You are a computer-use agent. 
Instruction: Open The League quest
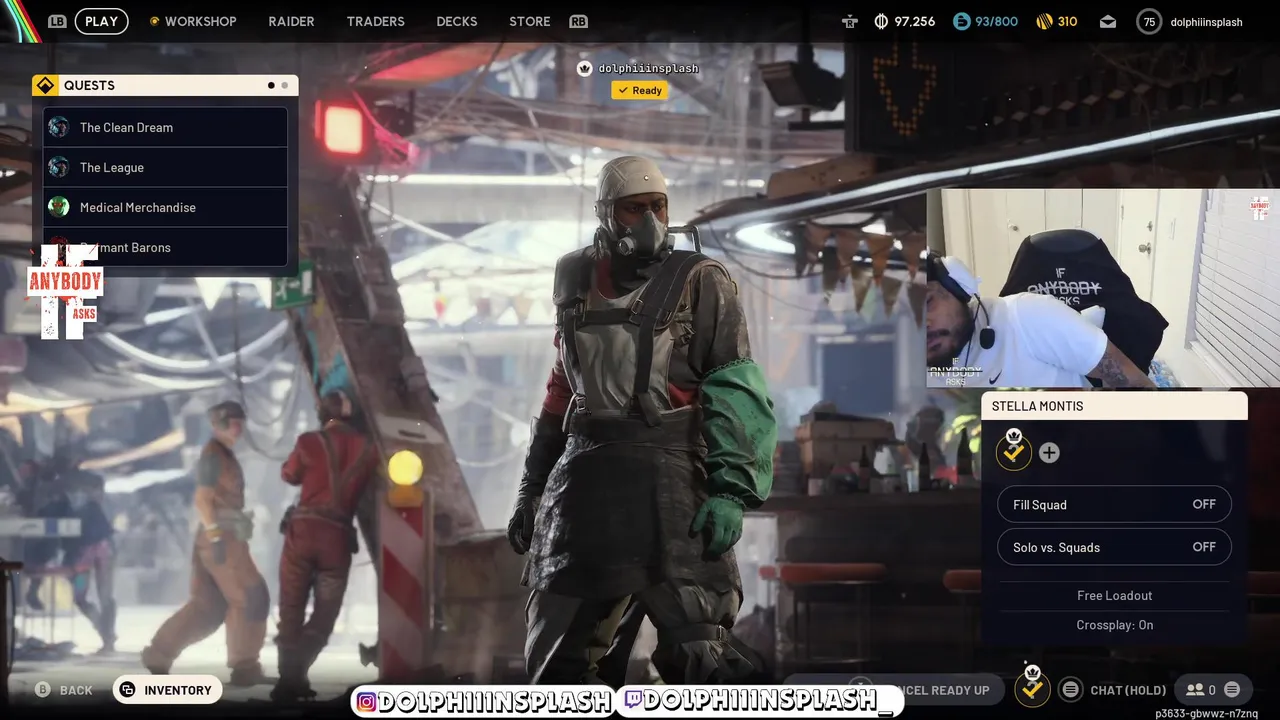(x=165, y=167)
